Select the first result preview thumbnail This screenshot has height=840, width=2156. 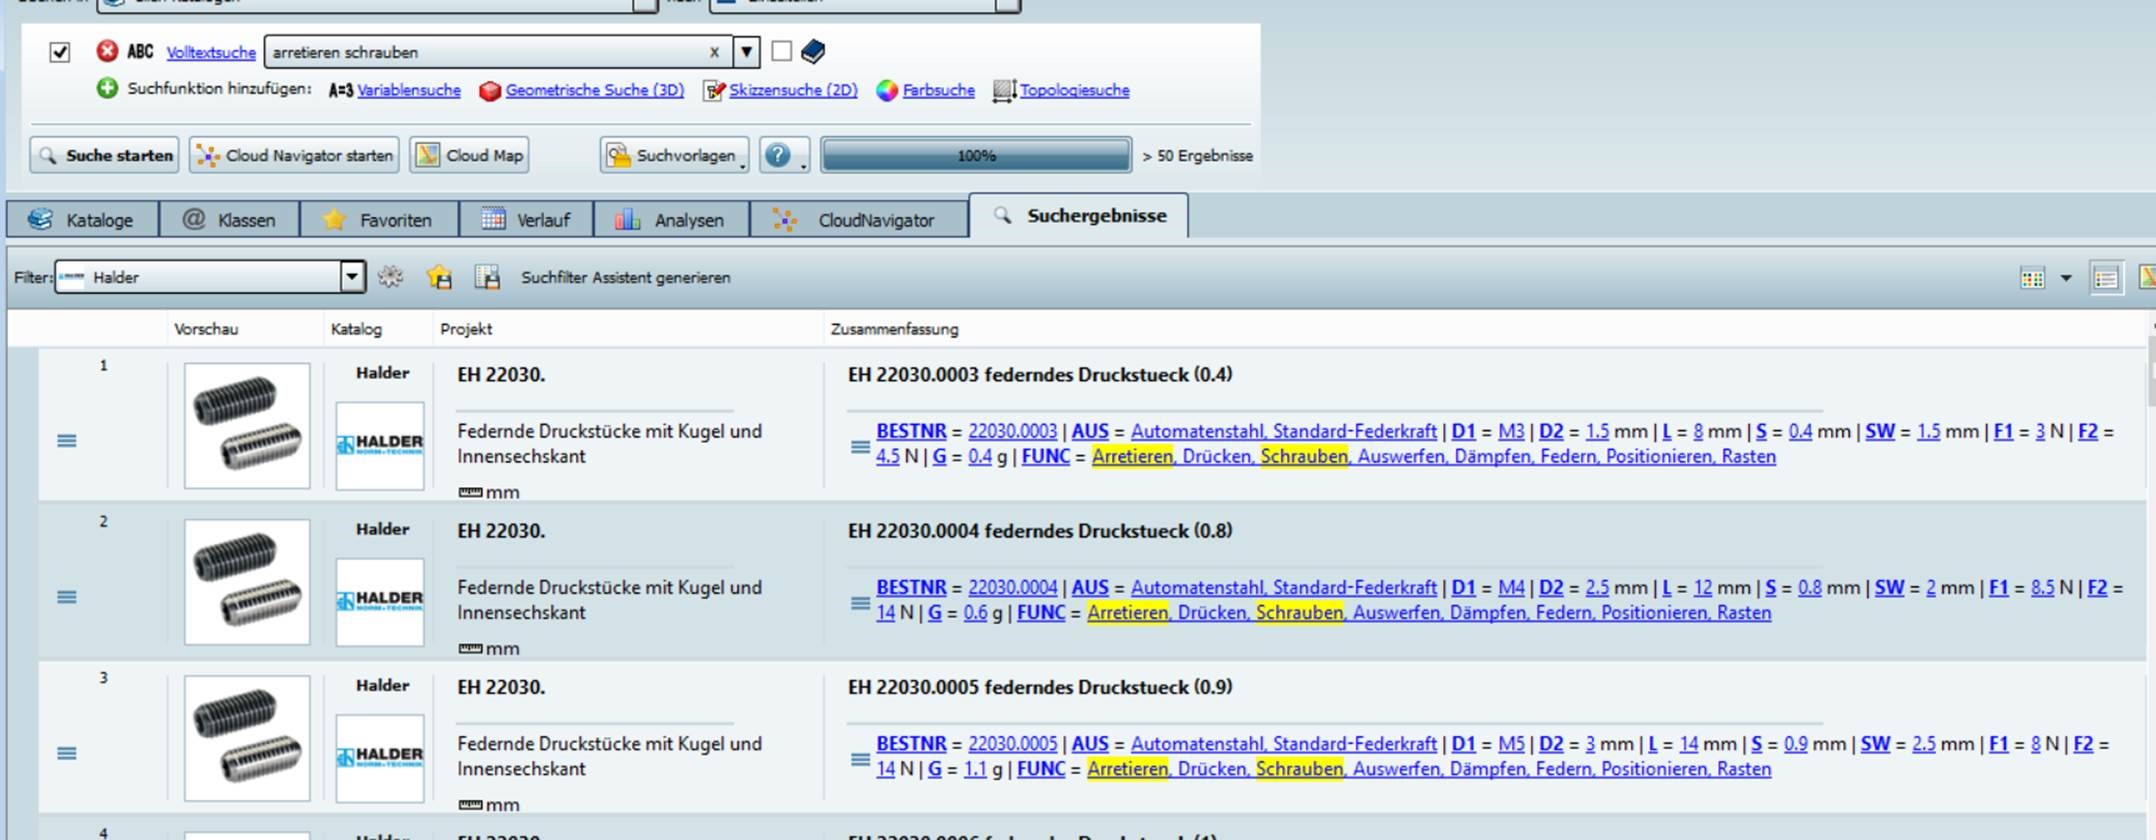(247, 426)
